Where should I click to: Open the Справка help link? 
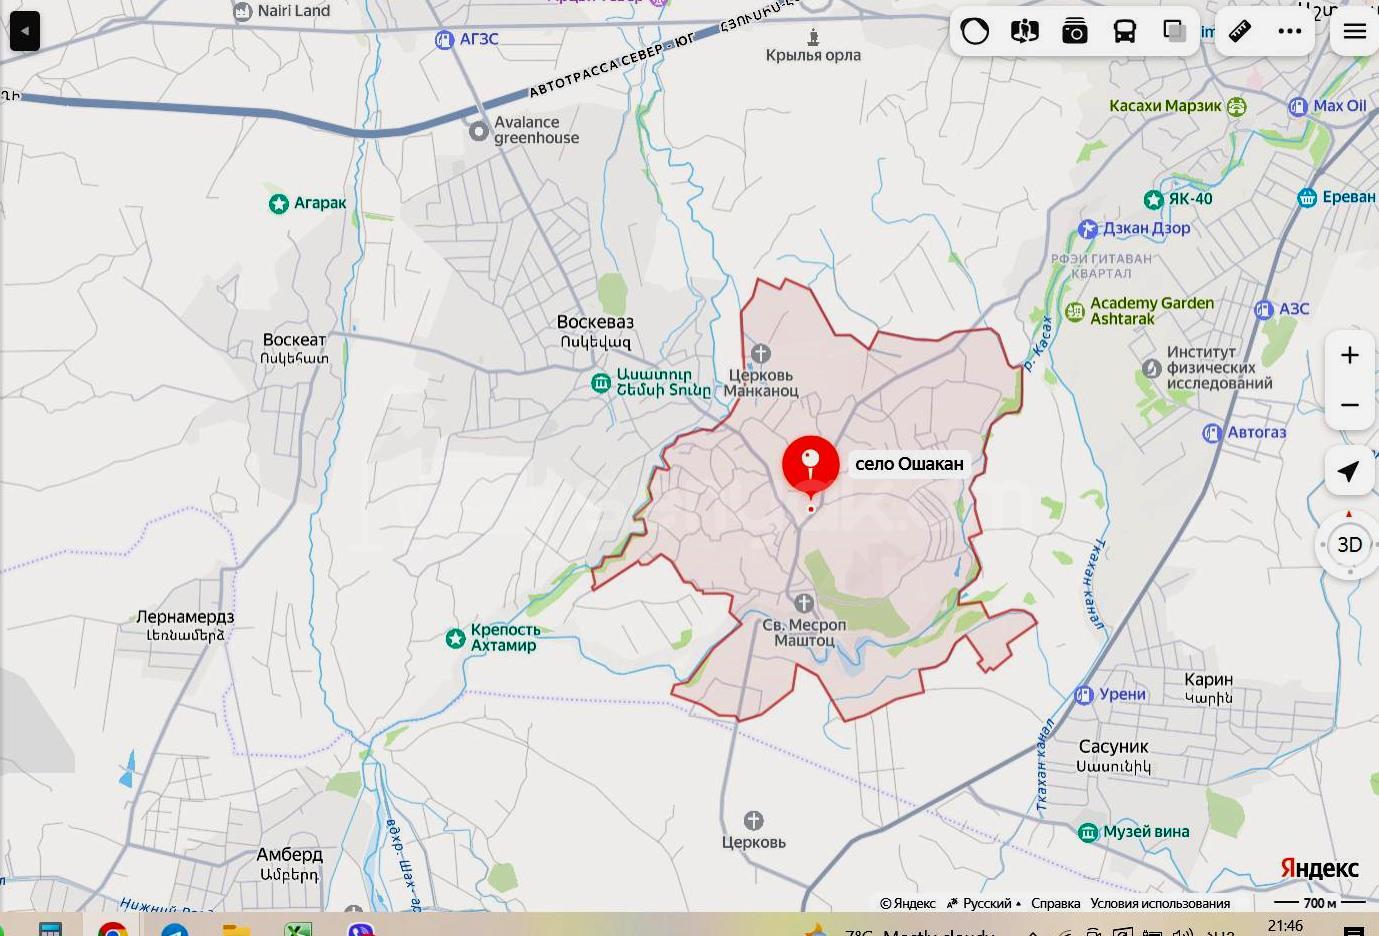tap(1055, 902)
